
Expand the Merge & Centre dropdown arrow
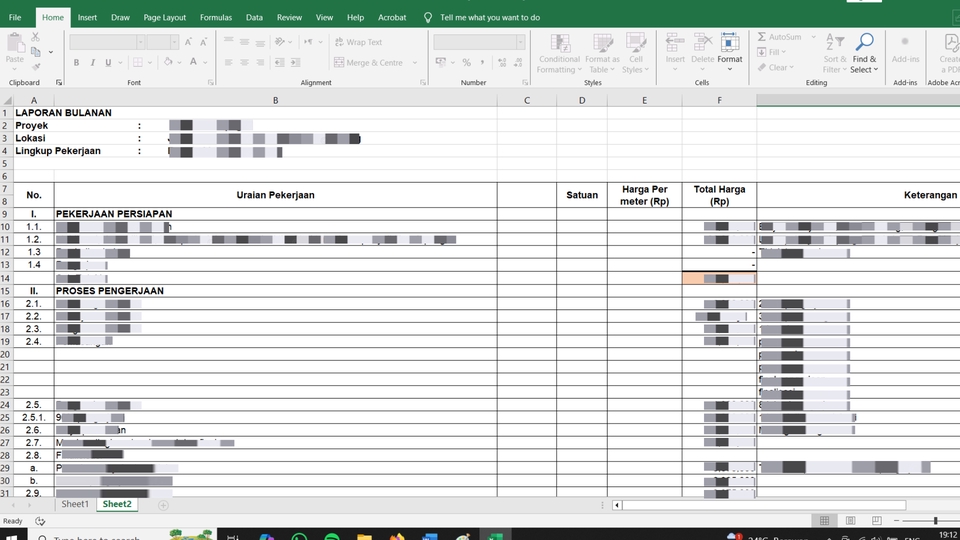tap(412, 63)
